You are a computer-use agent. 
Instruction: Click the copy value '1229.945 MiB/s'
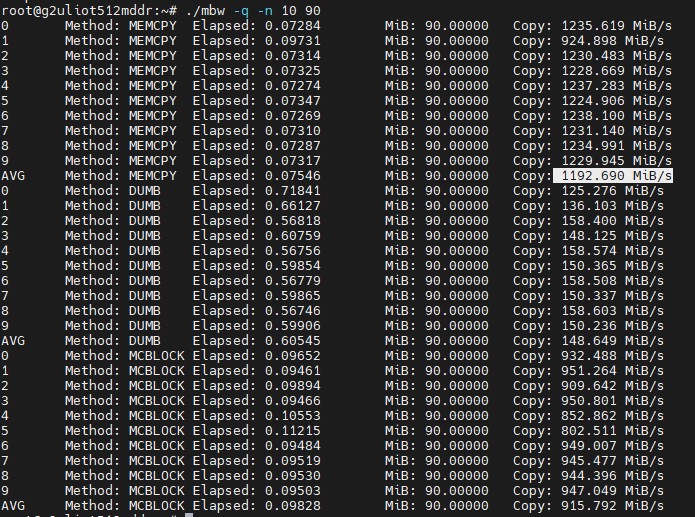tap(617, 161)
